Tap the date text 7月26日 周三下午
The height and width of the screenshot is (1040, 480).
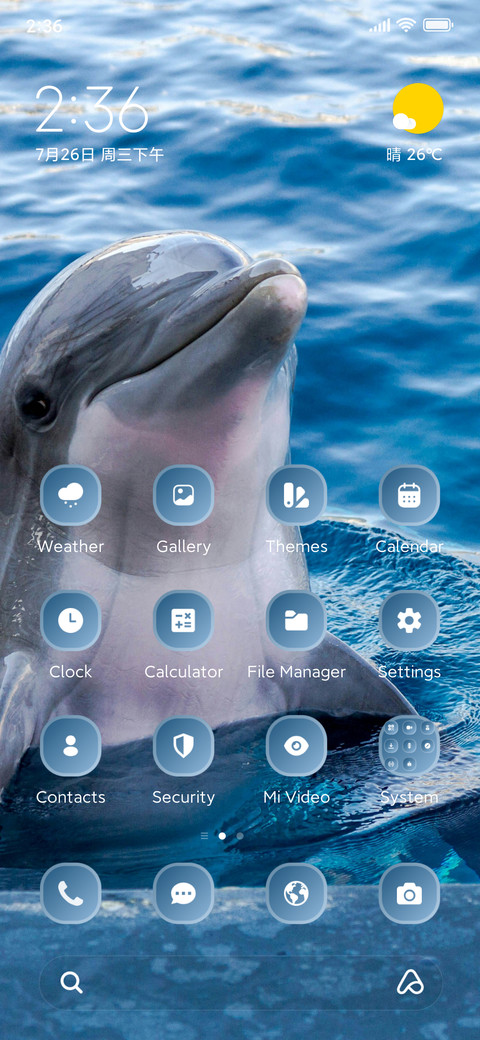coord(99,155)
